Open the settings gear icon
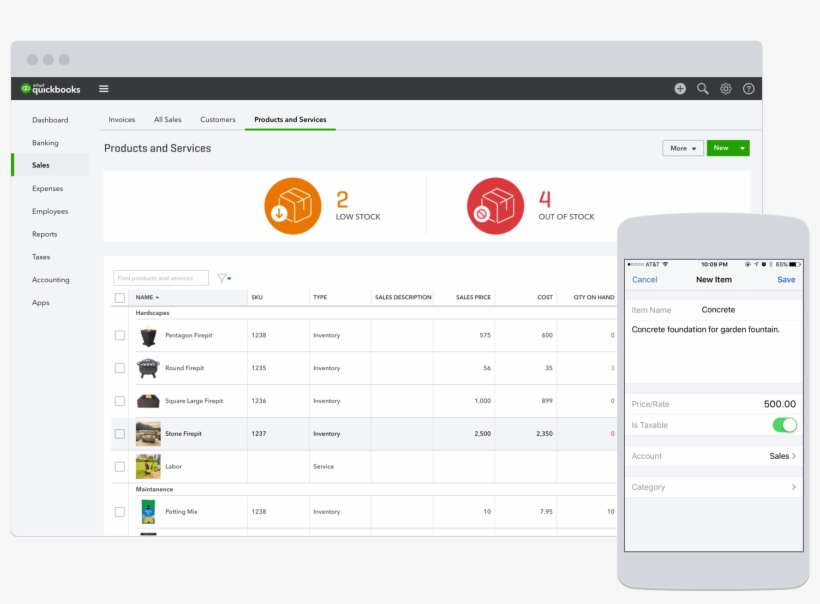820x604 pixels. (x=726, y=89)
